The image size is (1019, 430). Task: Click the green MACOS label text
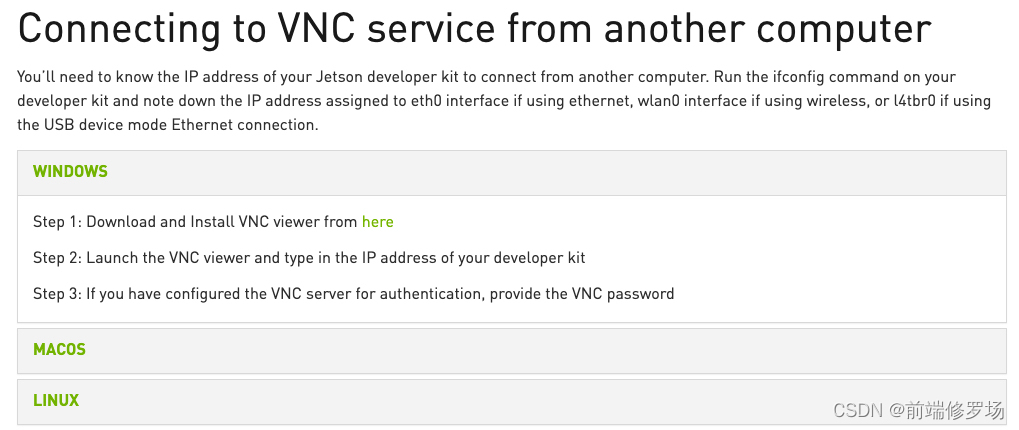coord(59,349)
